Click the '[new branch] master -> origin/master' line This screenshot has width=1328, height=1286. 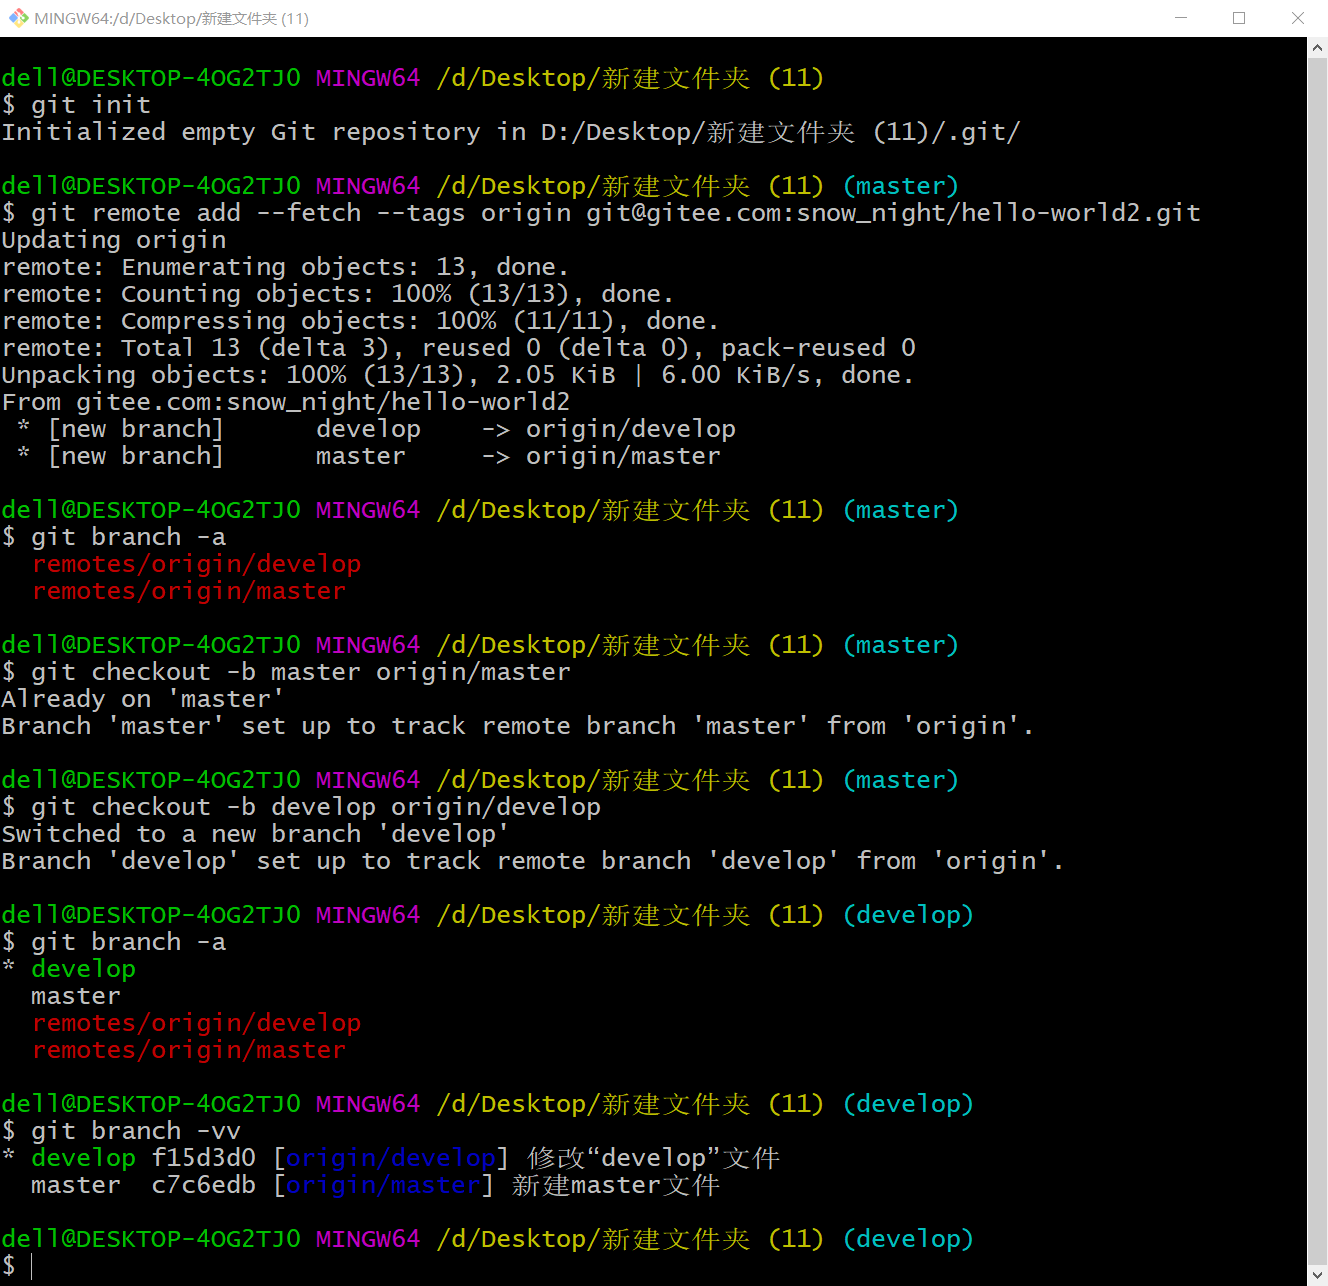point(368,456)
